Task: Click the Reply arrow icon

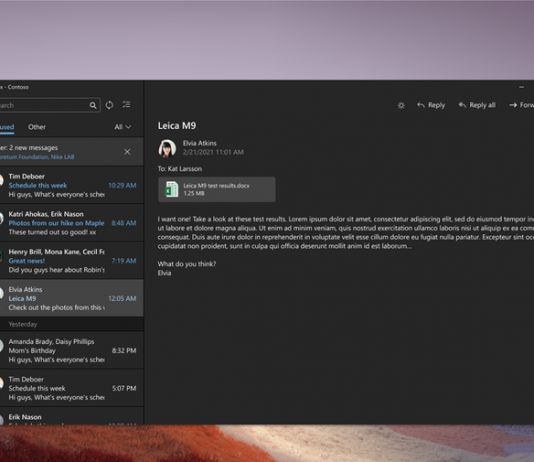Action: click(421, 105)
